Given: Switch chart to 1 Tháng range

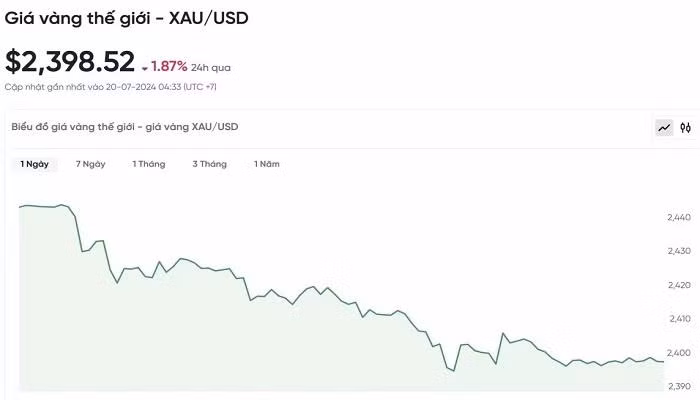Looking at the screenshot, I should pos(149,164).
